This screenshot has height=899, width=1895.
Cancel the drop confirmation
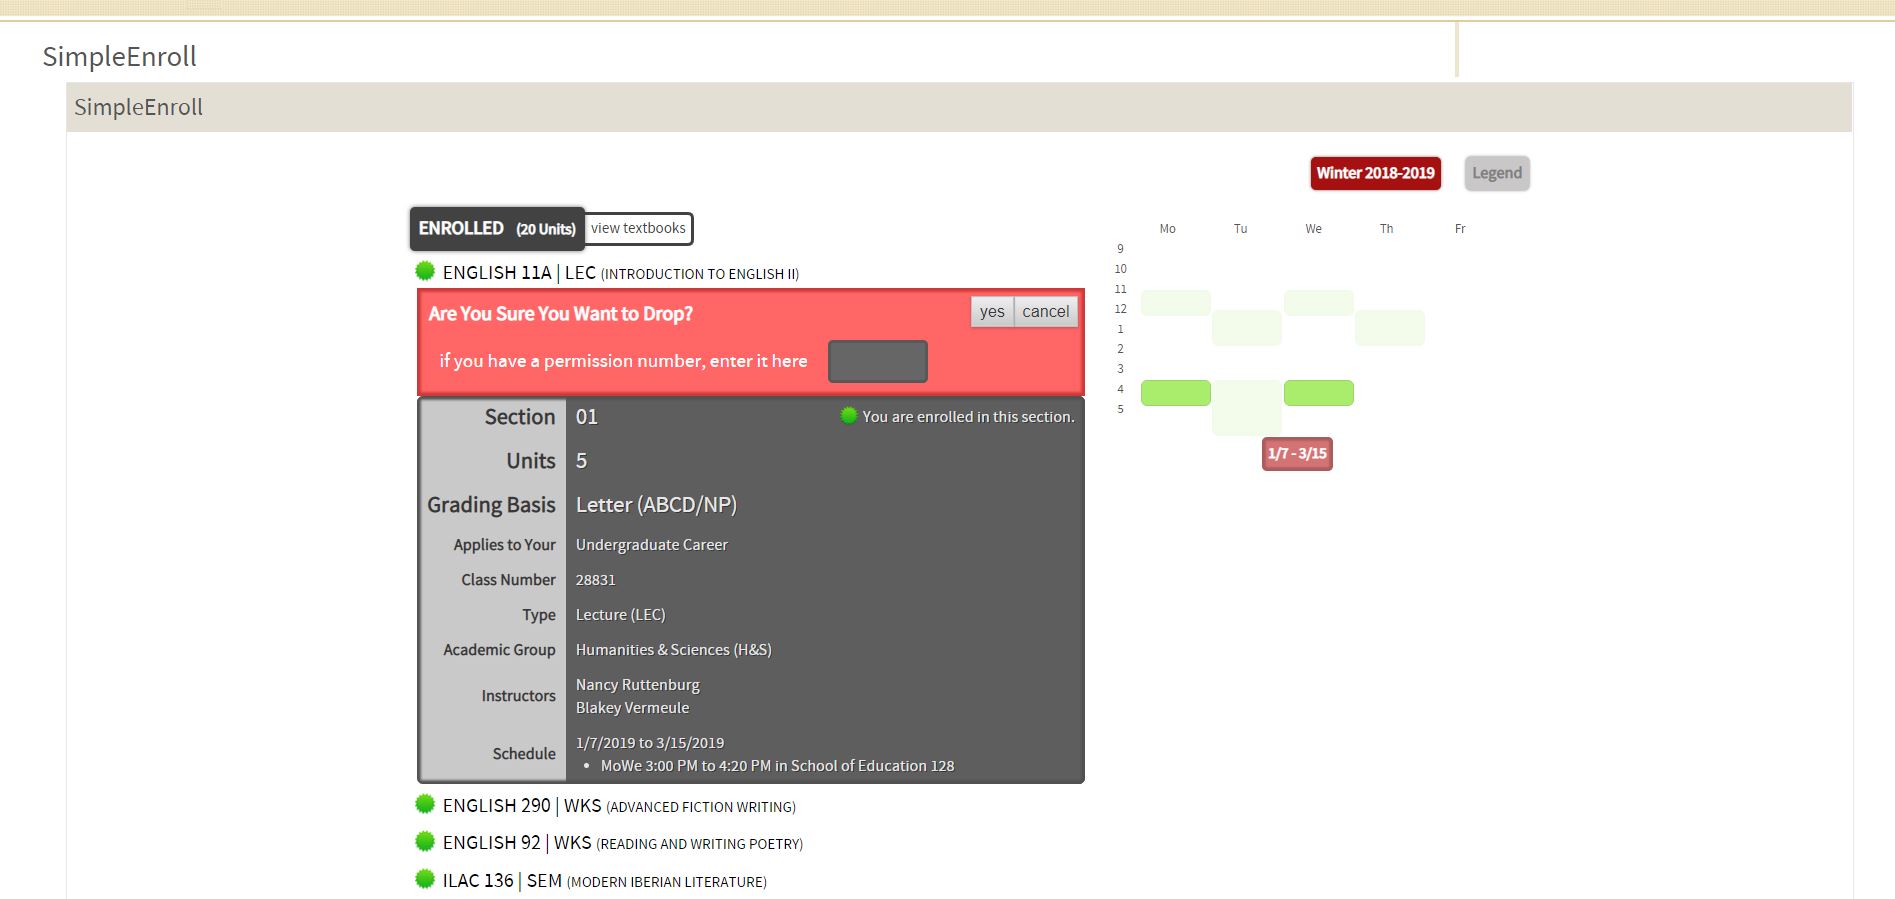coord(1045,312)
